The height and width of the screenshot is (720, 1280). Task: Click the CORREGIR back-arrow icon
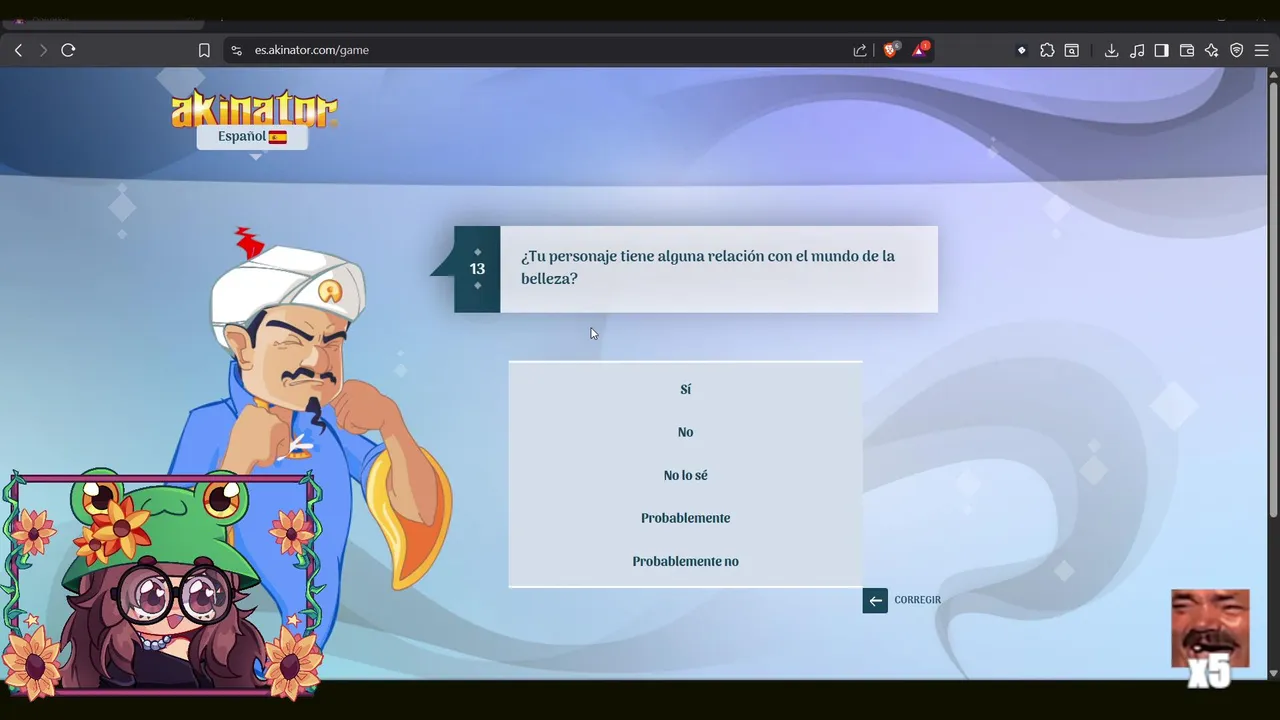click(x=875, y=600)
